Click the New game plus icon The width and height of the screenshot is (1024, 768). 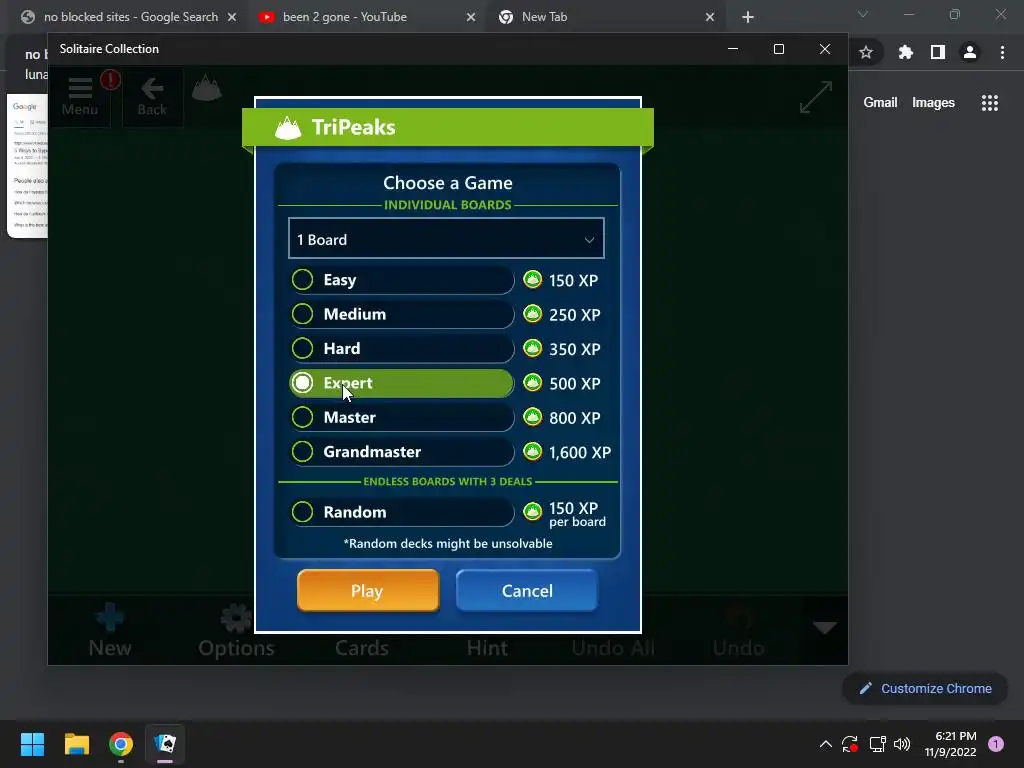tap(110, 631)
